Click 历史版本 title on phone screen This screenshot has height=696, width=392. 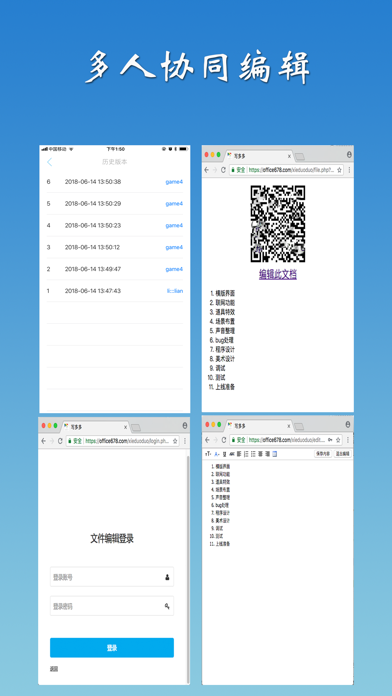pyautogui.click(x=115, y=162)
